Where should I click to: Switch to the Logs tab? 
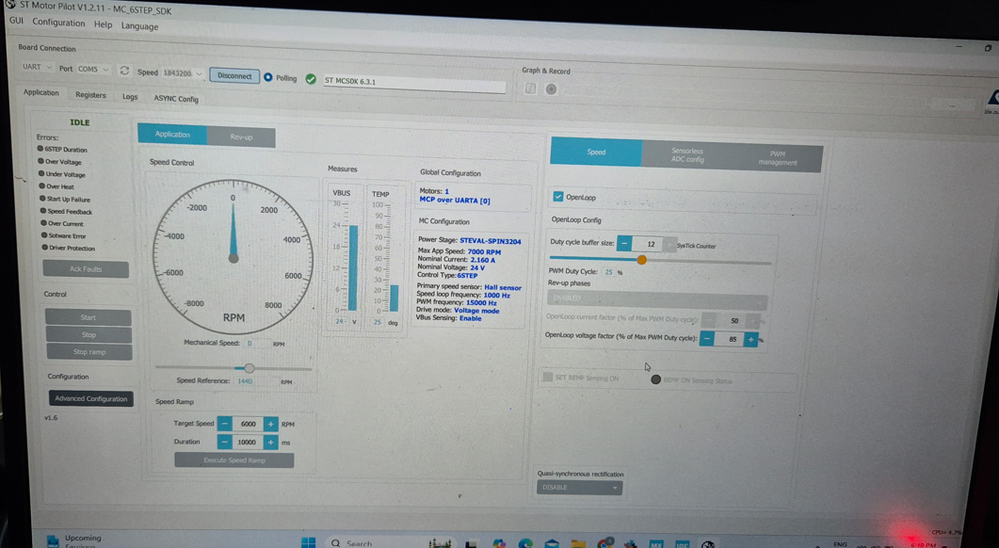pyautogui.click(x=130, y=97)
